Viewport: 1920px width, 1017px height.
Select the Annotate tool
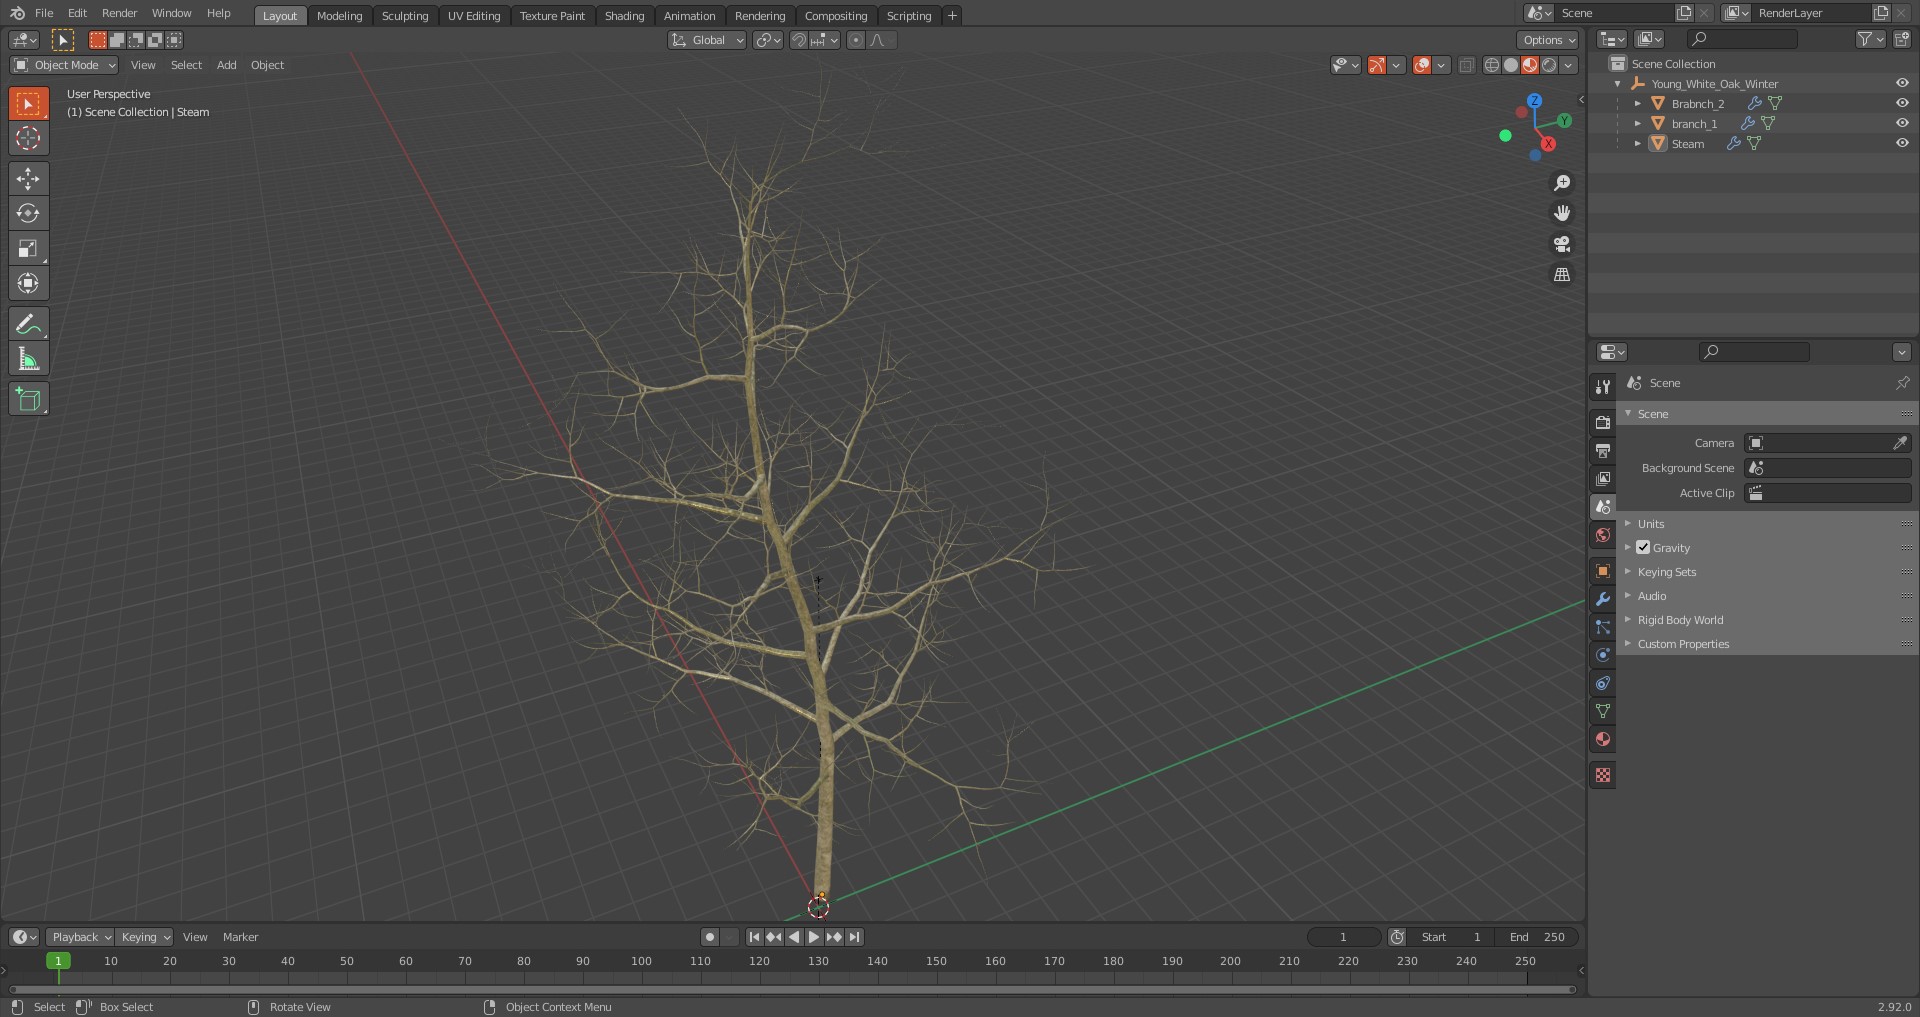click(x=28, y=324)
